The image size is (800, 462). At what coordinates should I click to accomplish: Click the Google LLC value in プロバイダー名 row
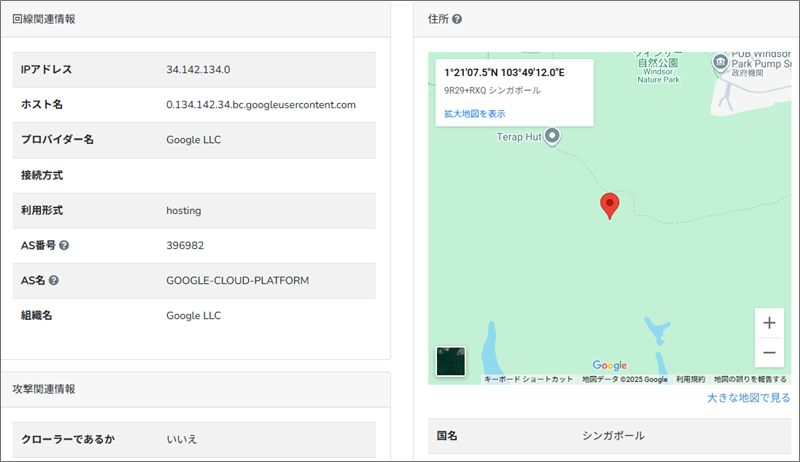(x=193, y=140)
